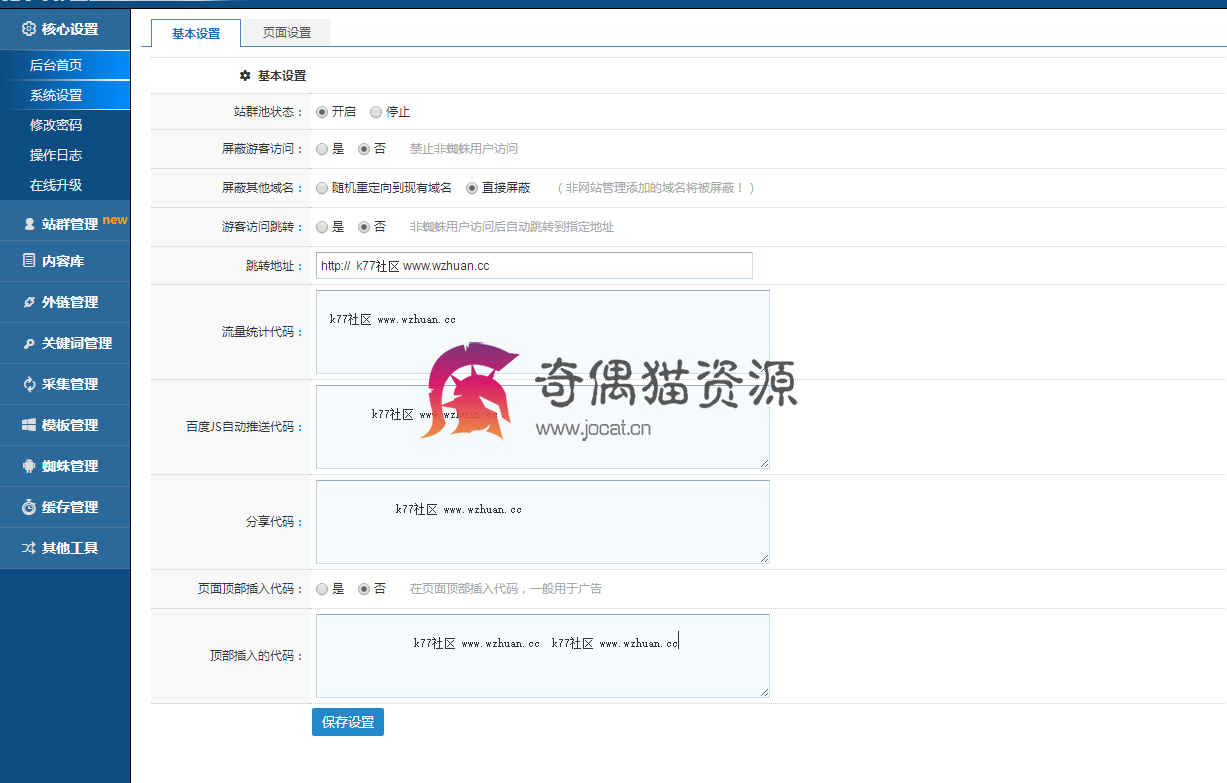Click the document icon beside 内容库
The width and height of the screenshot is (1227, 783).
pos(29,260)
